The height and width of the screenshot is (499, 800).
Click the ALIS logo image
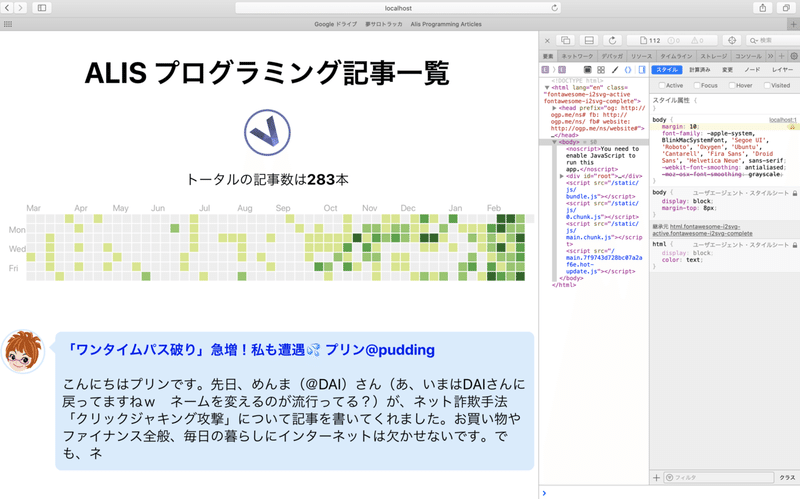267,132
